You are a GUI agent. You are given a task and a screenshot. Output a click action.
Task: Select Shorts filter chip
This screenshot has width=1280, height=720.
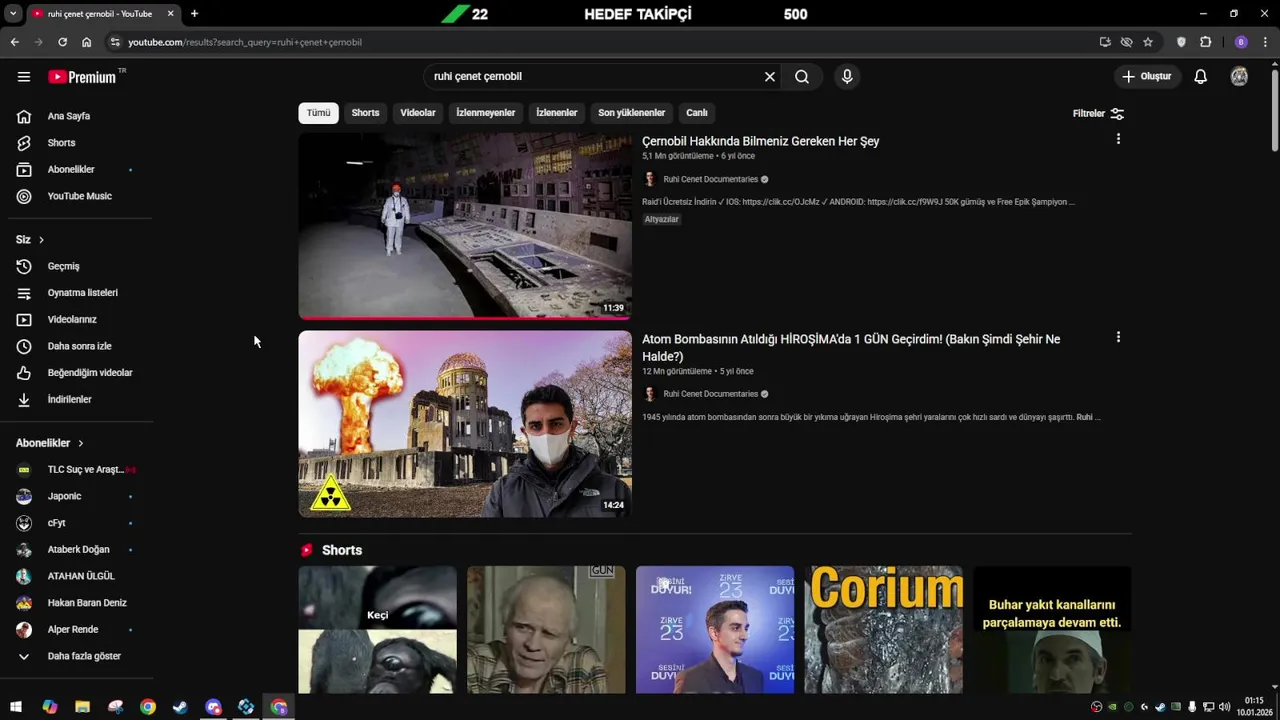pyautogui.click(x=365, y=113)
